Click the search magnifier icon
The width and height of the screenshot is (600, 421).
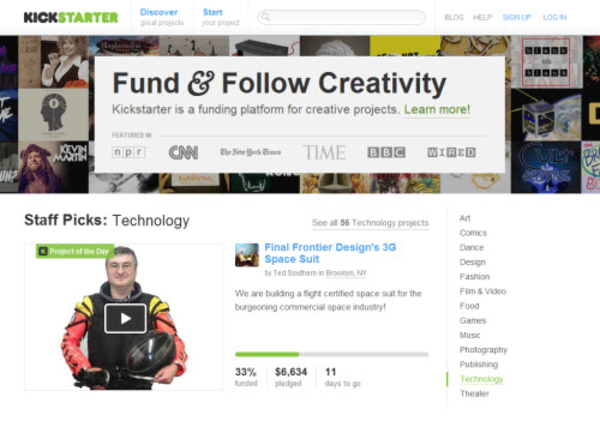266,17
